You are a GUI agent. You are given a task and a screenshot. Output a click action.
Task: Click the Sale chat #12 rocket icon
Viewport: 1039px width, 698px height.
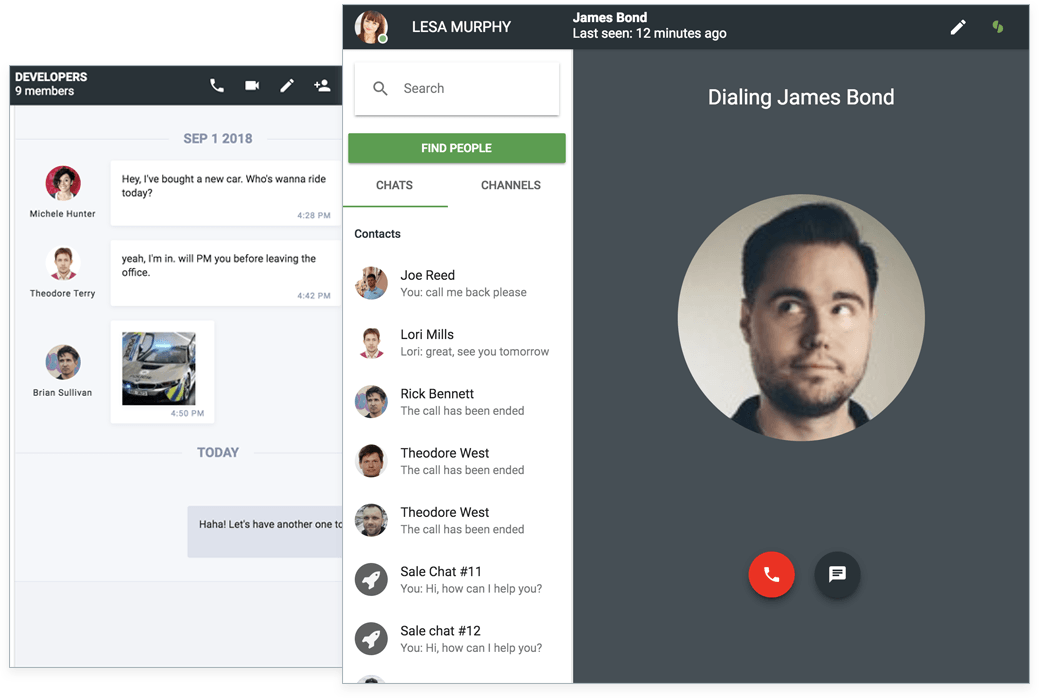[371, 638]
